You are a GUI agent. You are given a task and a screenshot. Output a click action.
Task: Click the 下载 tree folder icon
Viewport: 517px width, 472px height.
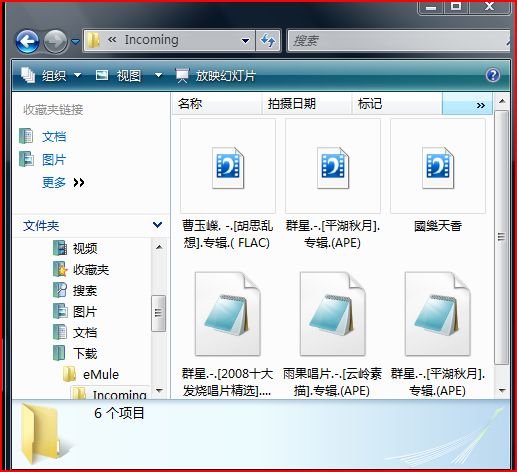(59, 353)
